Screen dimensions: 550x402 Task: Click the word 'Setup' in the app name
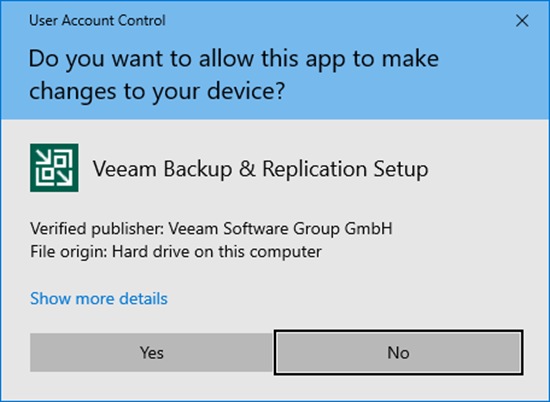click(x=401, y=169)
